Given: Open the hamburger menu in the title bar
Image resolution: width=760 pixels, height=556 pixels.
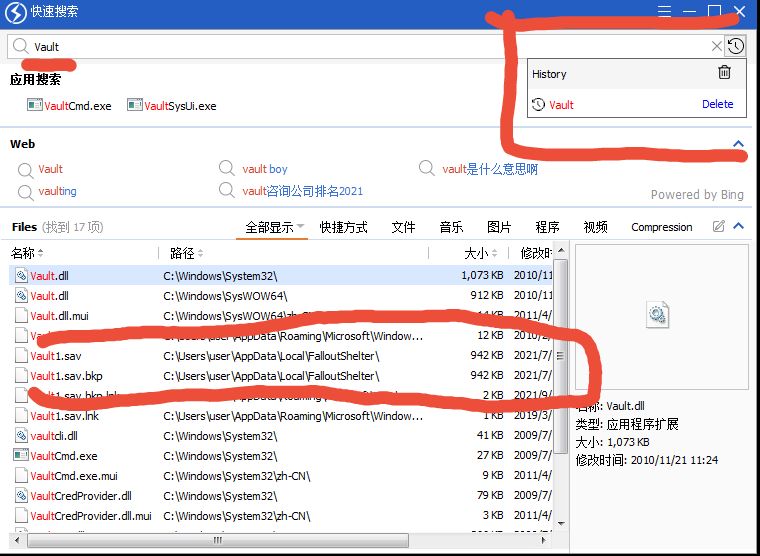Looking at the screenshot, I should coord(665,11).
